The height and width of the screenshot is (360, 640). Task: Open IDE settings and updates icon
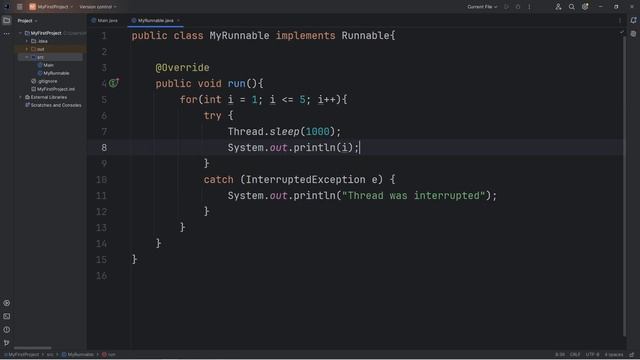click(x=585, y=7)
